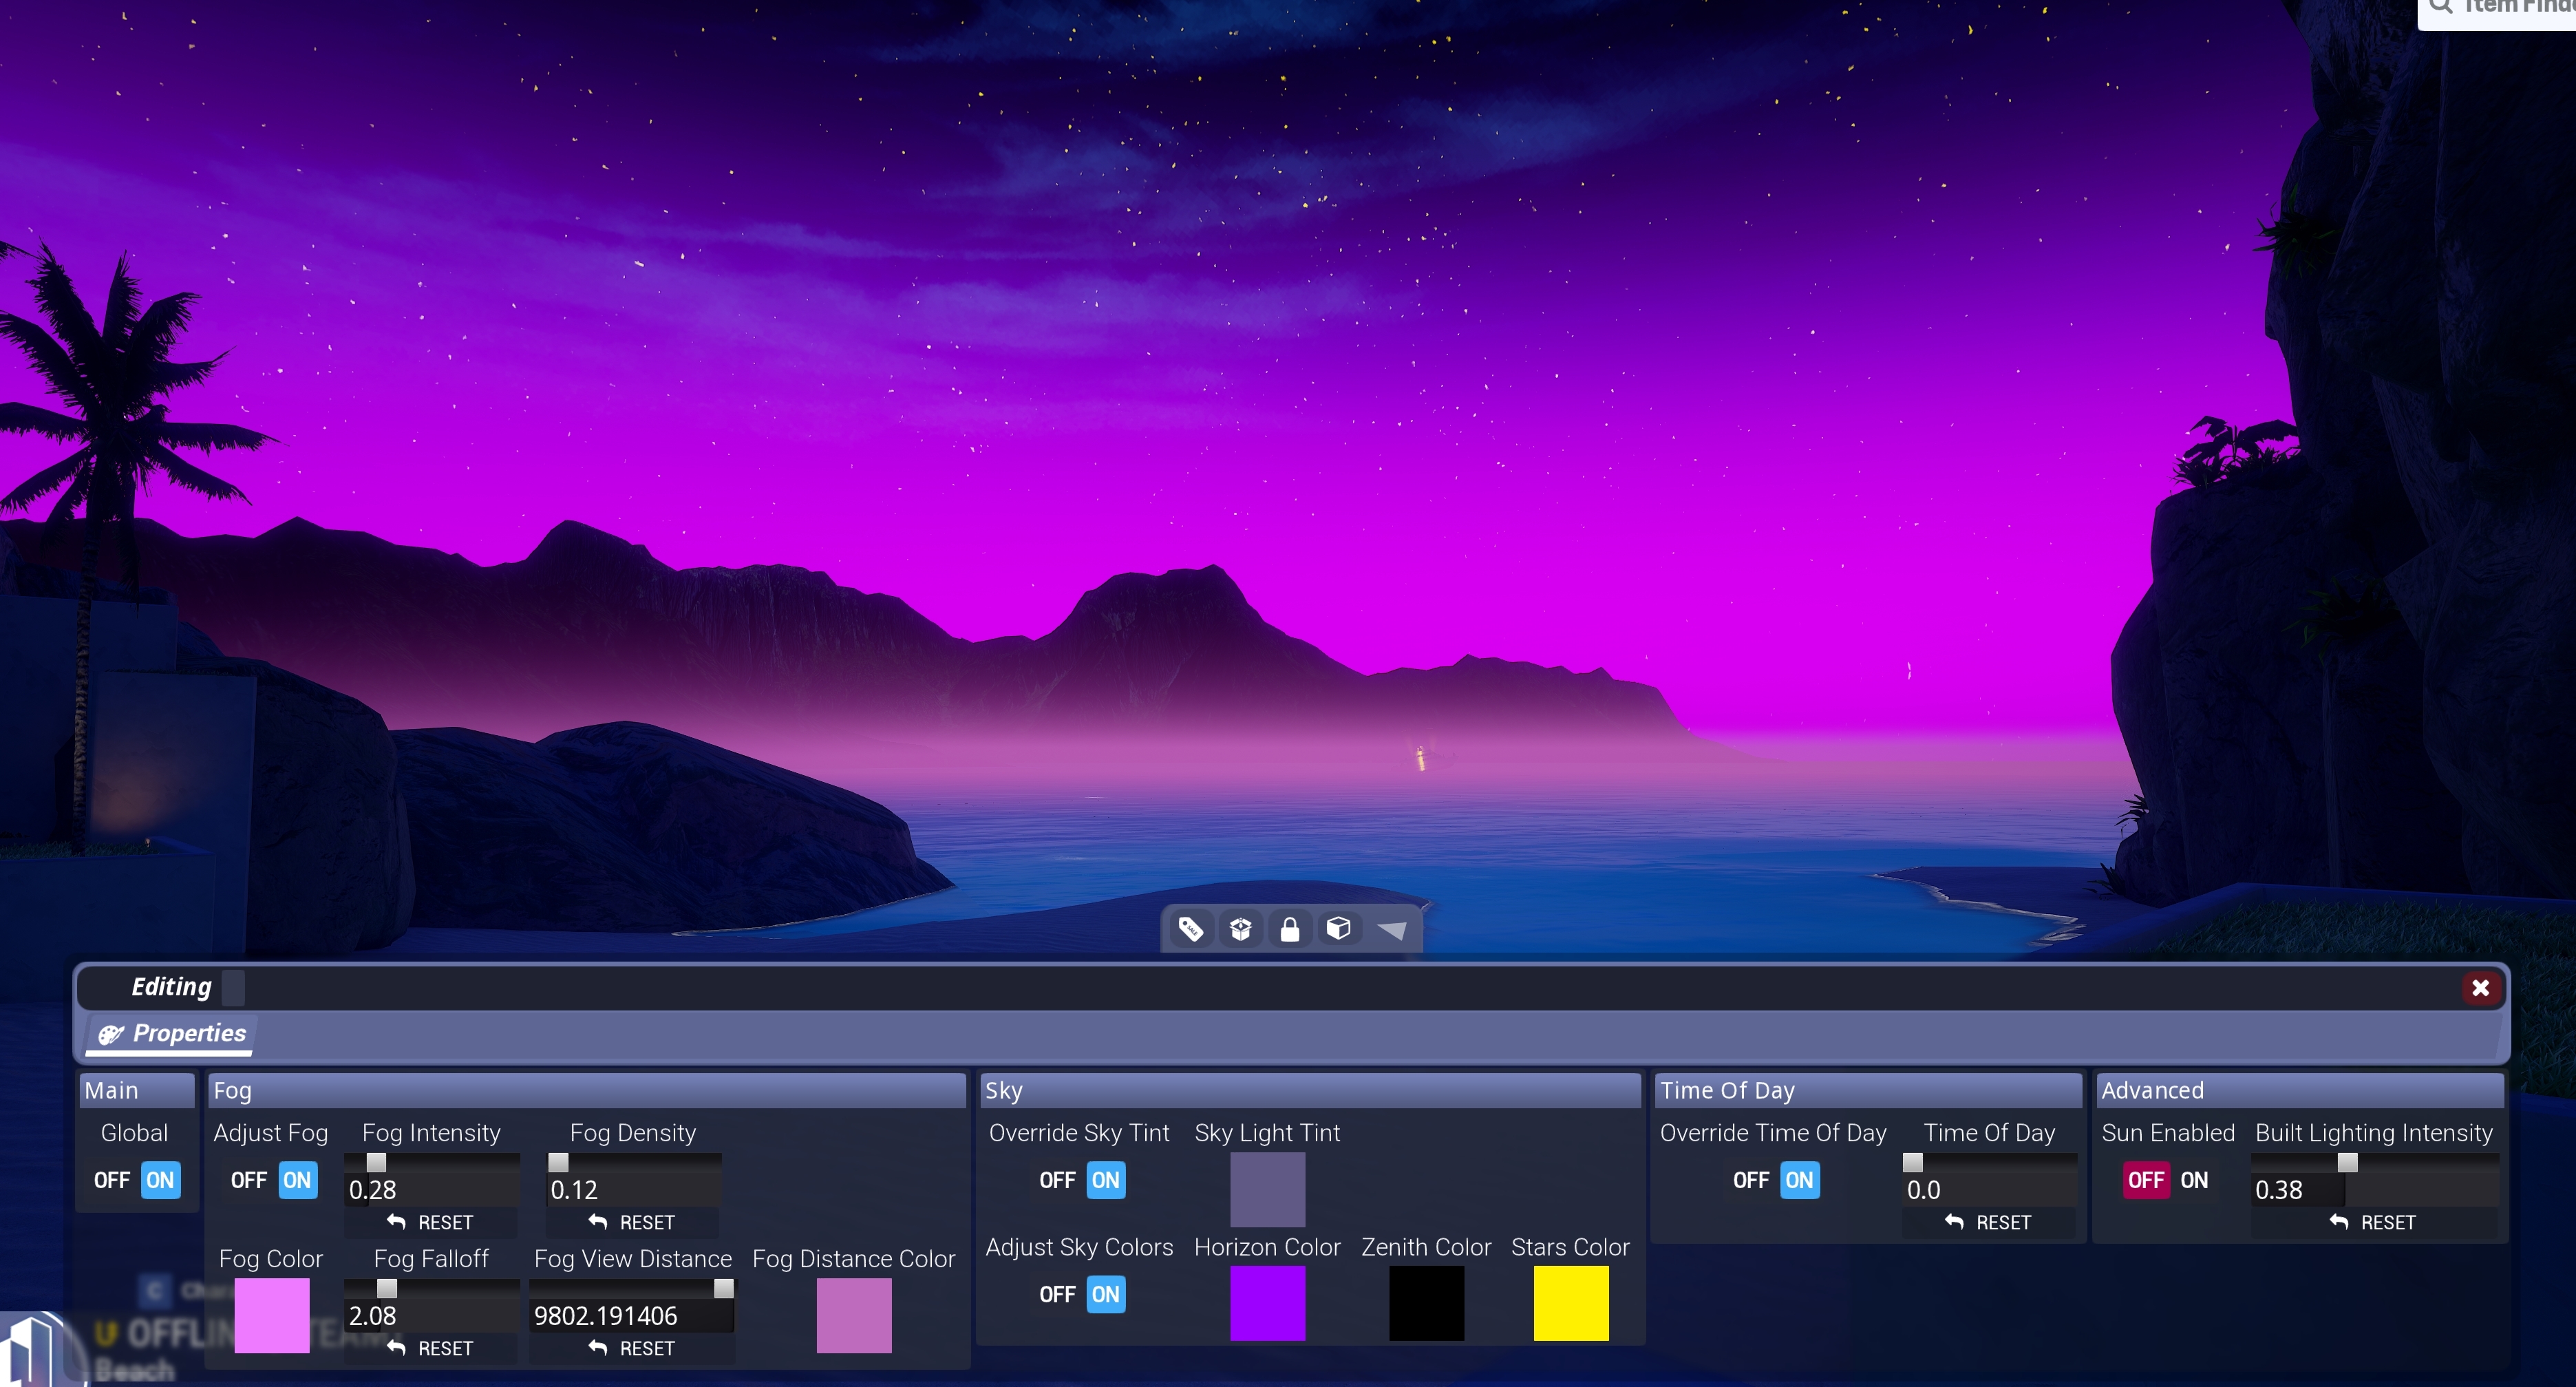
Task: Click the Main section header
Action: pos(137,1090)
